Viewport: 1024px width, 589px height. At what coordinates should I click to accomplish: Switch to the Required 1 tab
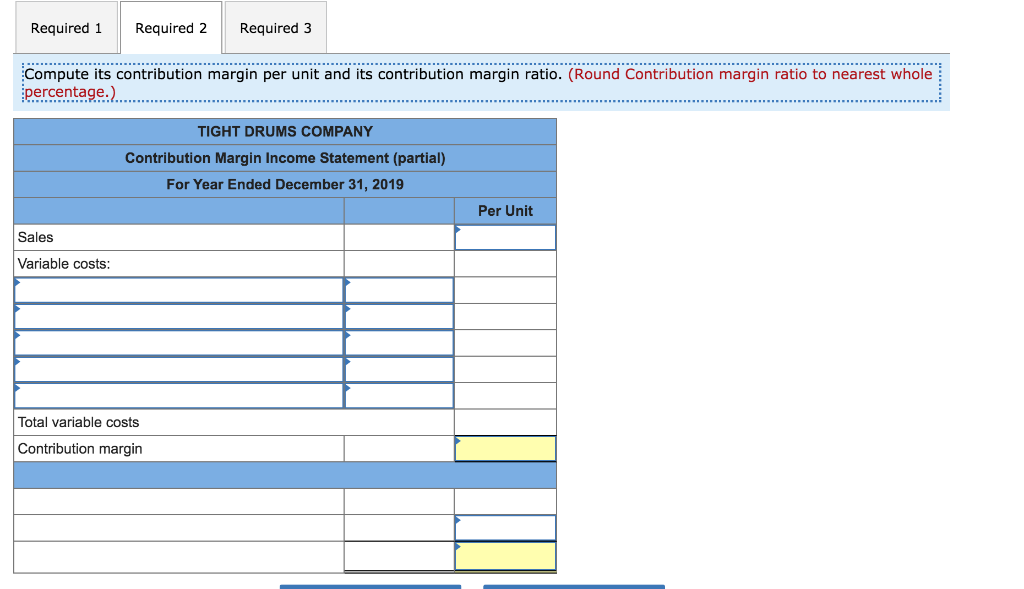coord(66,27)
